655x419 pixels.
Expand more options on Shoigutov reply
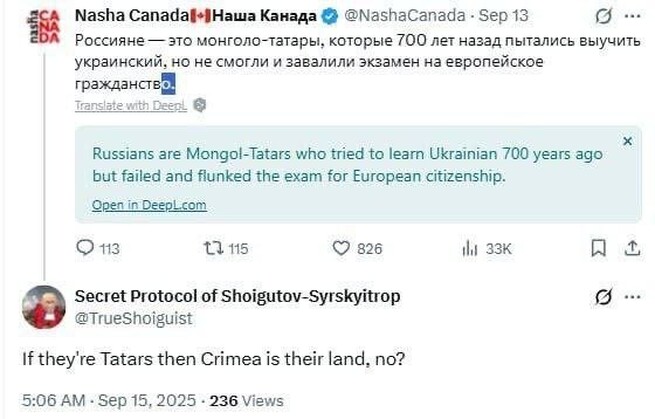tap(632, 297)
